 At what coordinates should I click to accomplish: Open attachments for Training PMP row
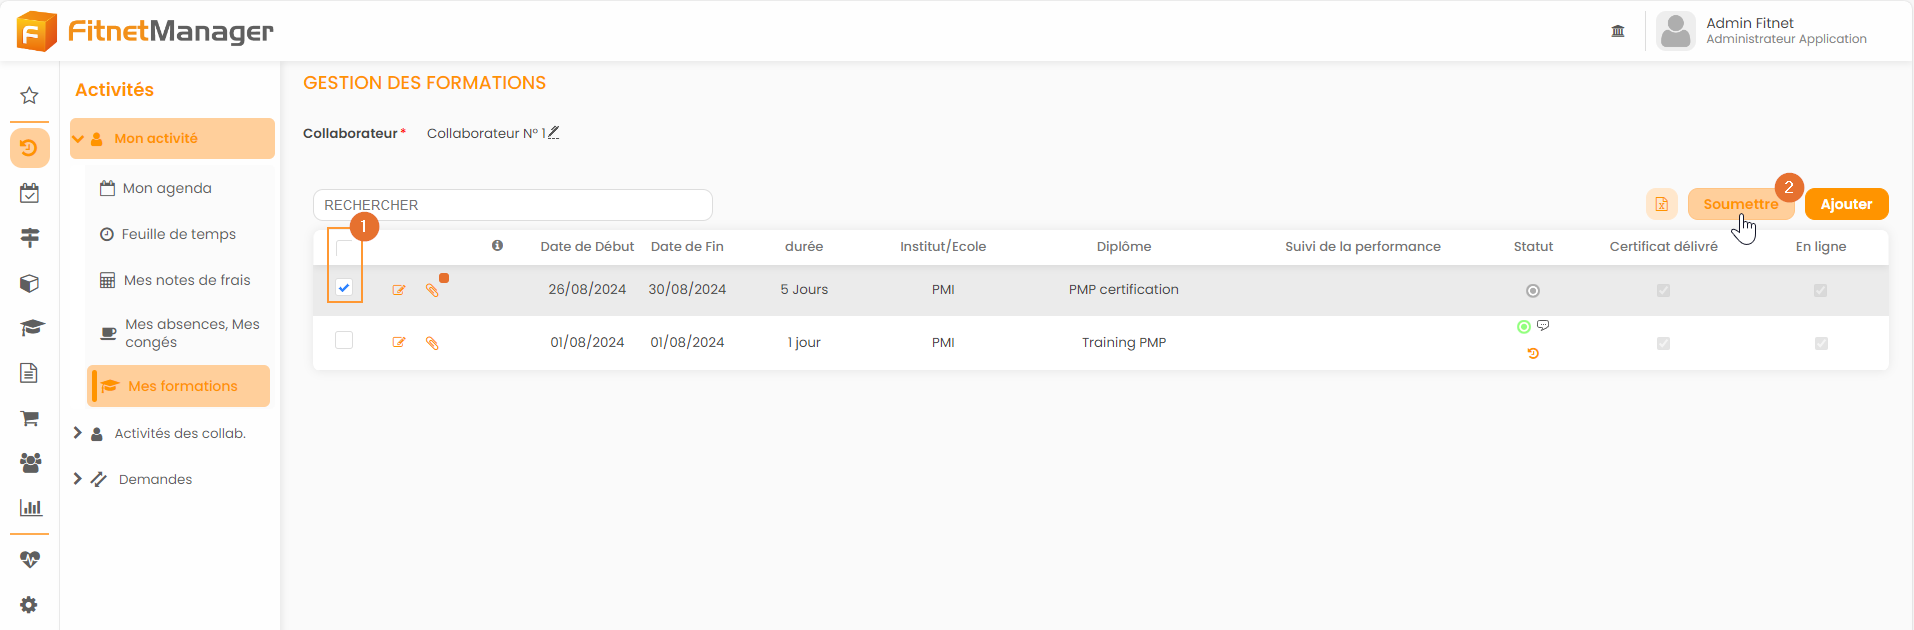(432, 343)
